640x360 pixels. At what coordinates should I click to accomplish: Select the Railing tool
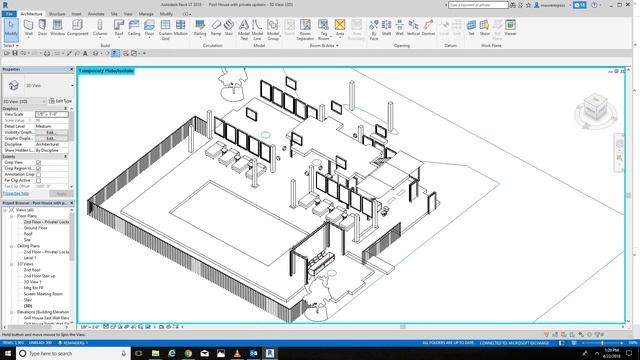point(200,28)
